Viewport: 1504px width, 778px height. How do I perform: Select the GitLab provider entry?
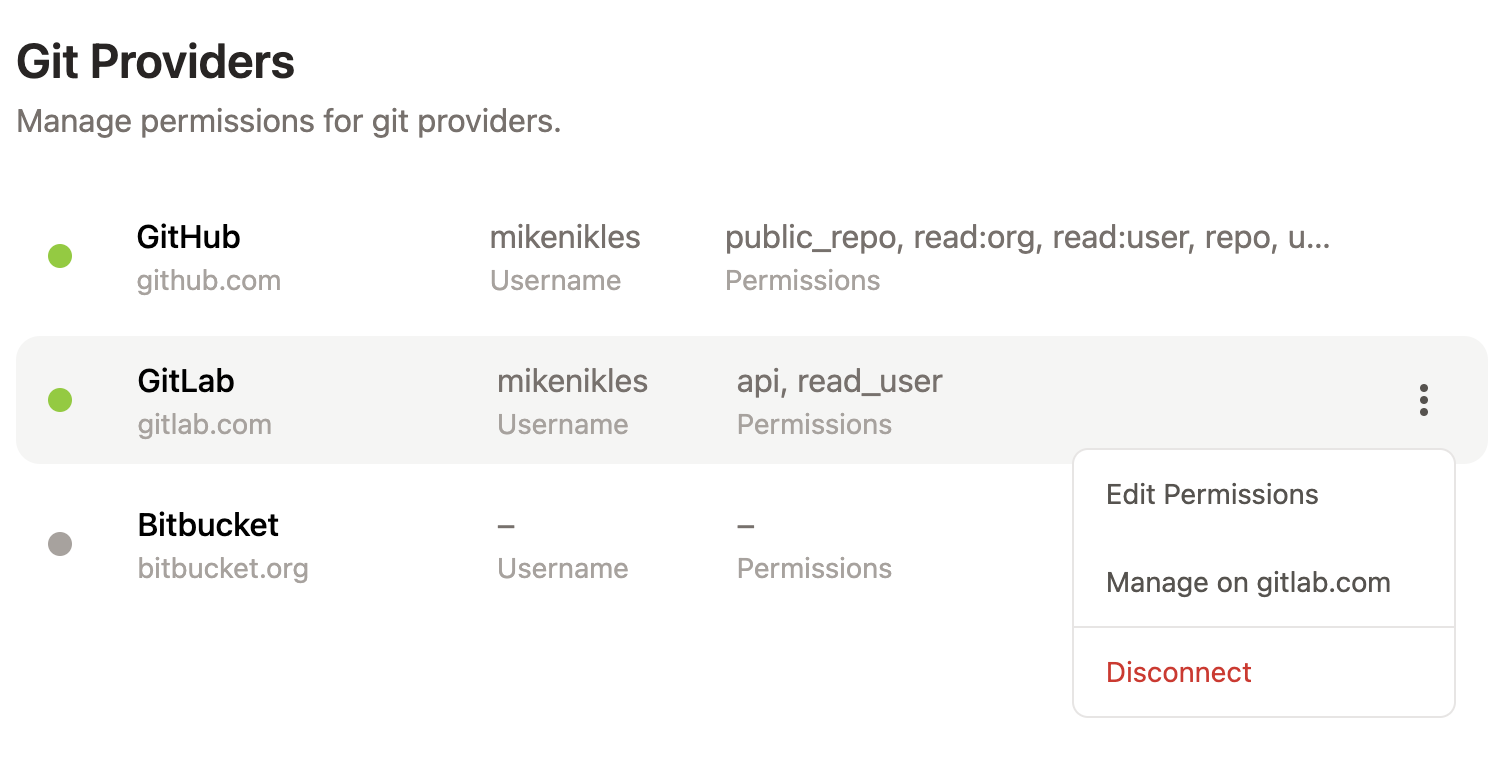[x=185, y=381]
